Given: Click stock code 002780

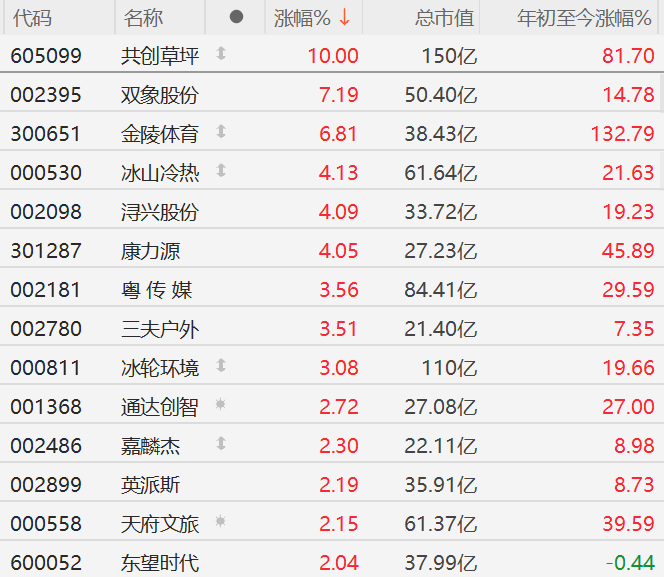Looking at the screenshot, I should point(46,329).
